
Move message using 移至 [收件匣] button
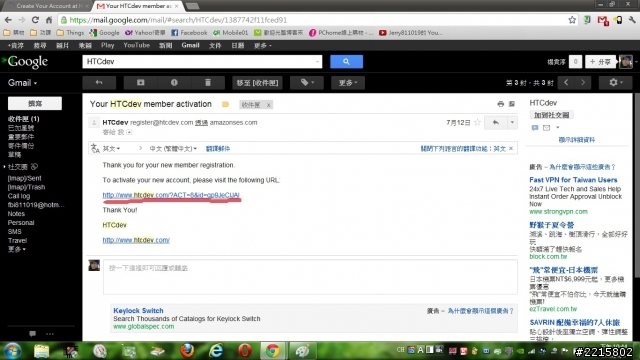[257, 82]
